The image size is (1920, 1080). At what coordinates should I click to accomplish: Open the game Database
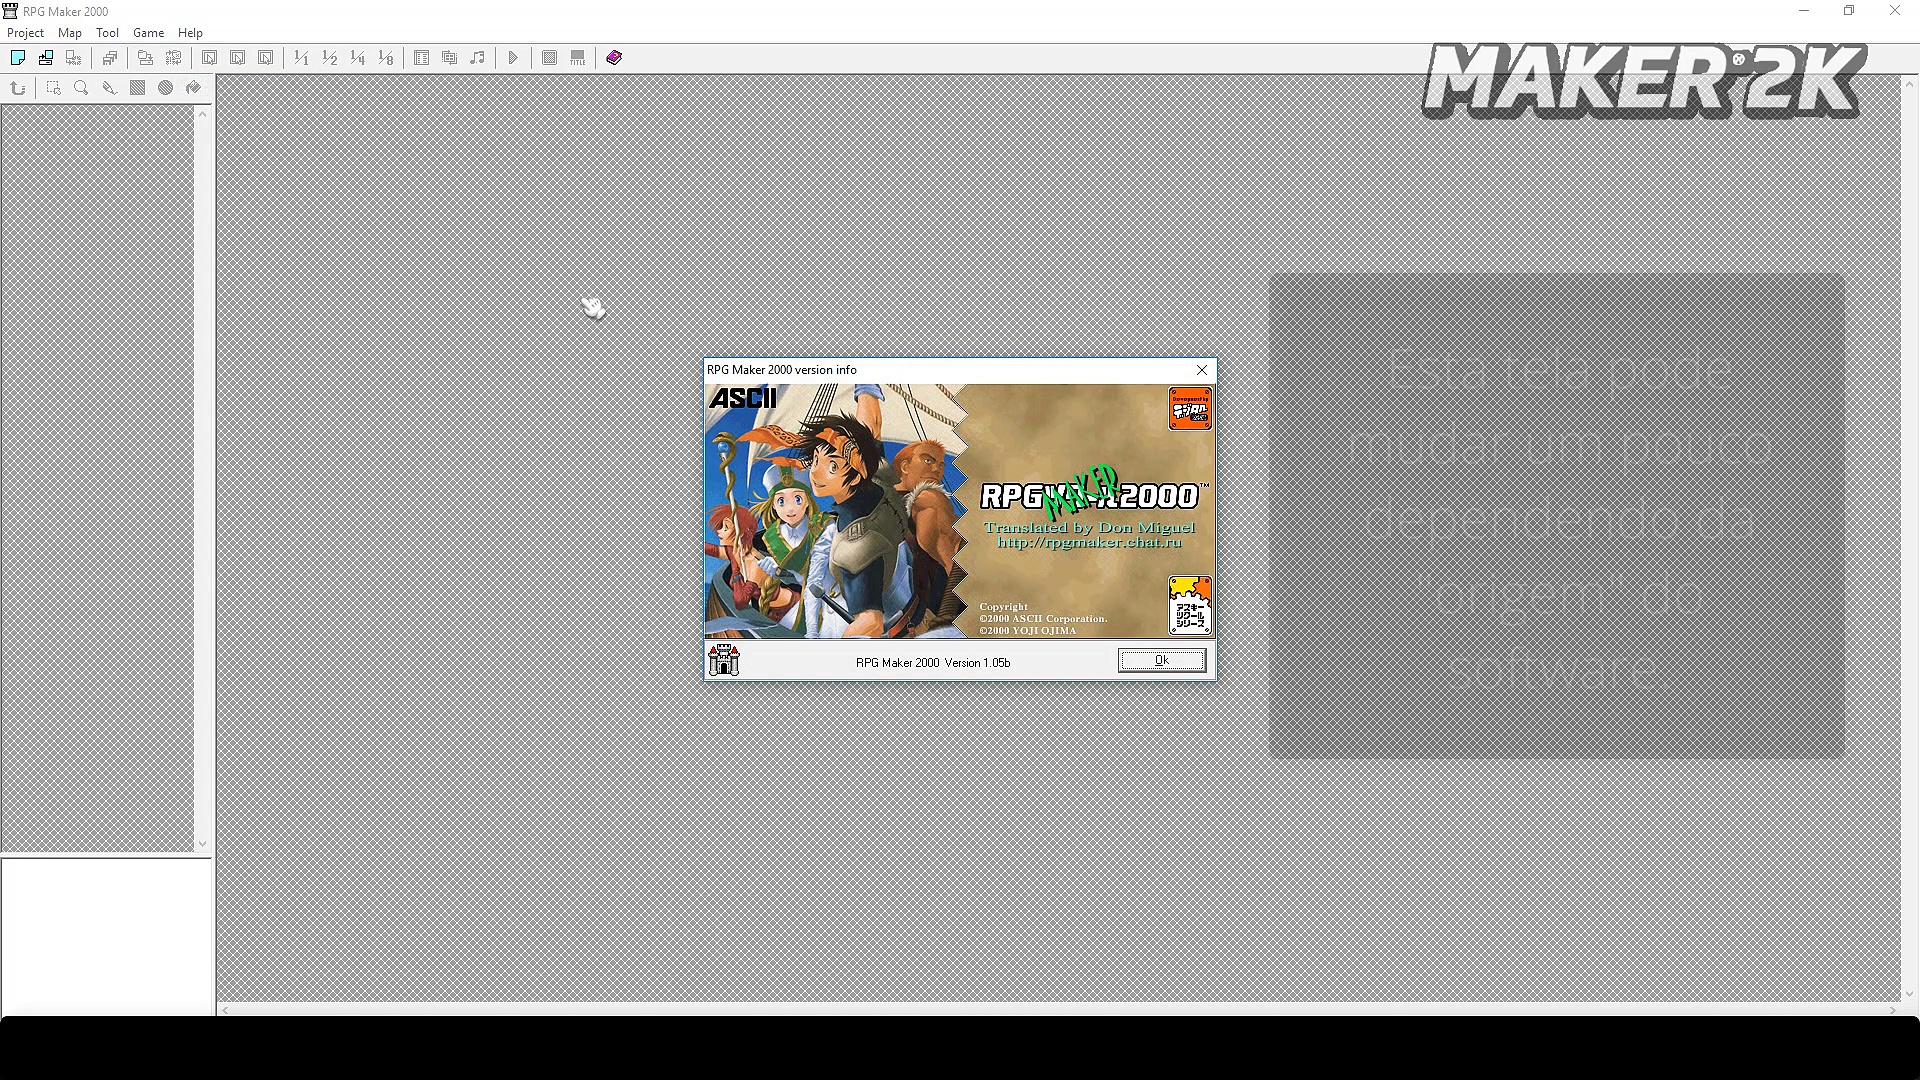pos(421,57)
